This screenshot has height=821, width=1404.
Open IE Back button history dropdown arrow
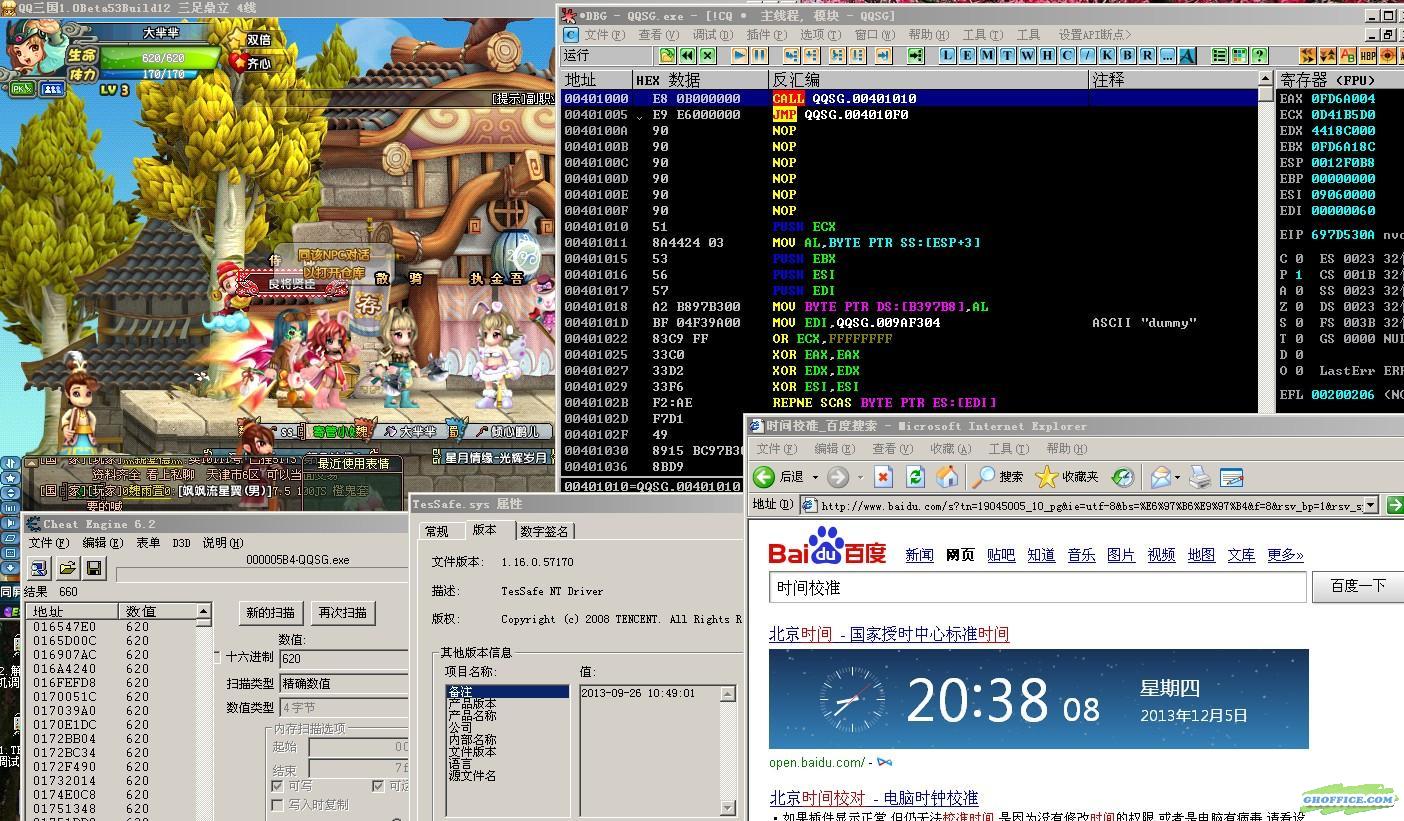[814, 477]
